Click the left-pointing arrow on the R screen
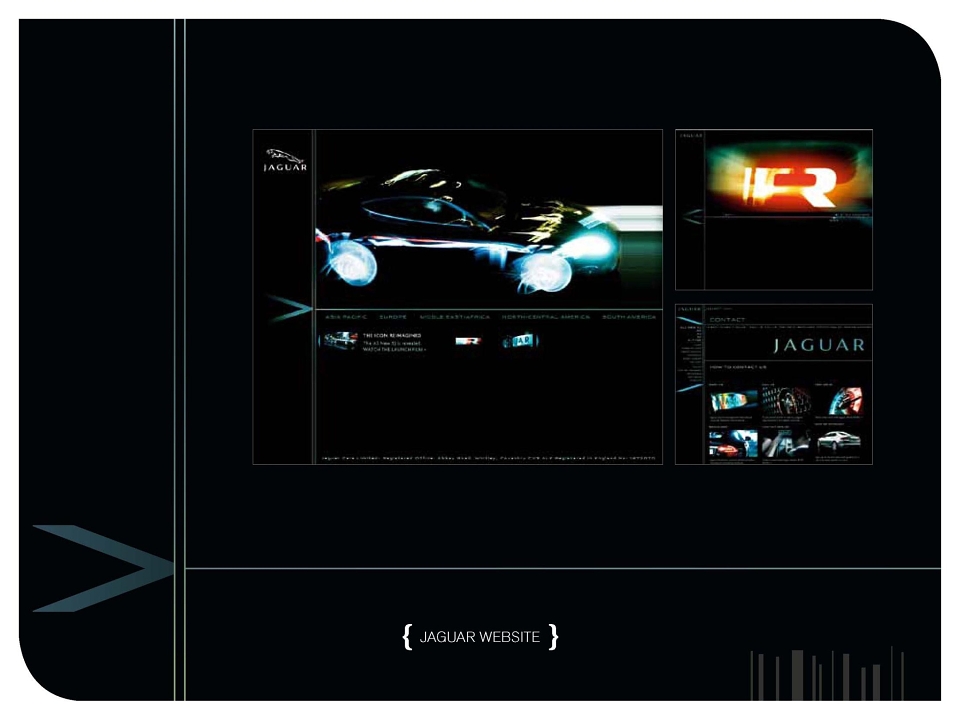This screenshot has width=960, height=720. pyautogui.click(x=692, y=217)
